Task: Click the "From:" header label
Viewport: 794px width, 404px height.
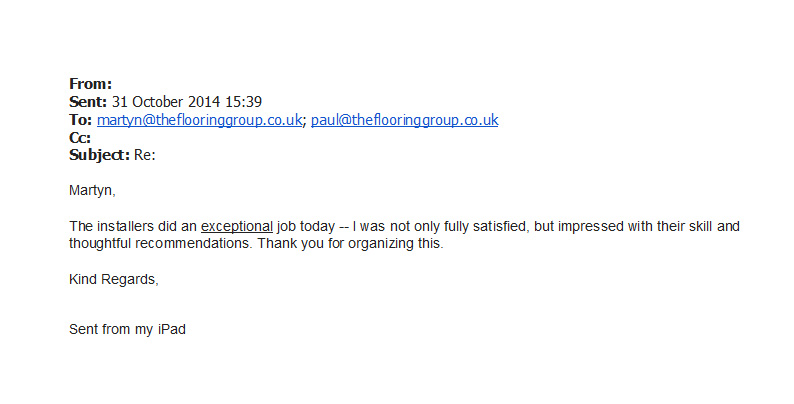Action: point(90,84)
